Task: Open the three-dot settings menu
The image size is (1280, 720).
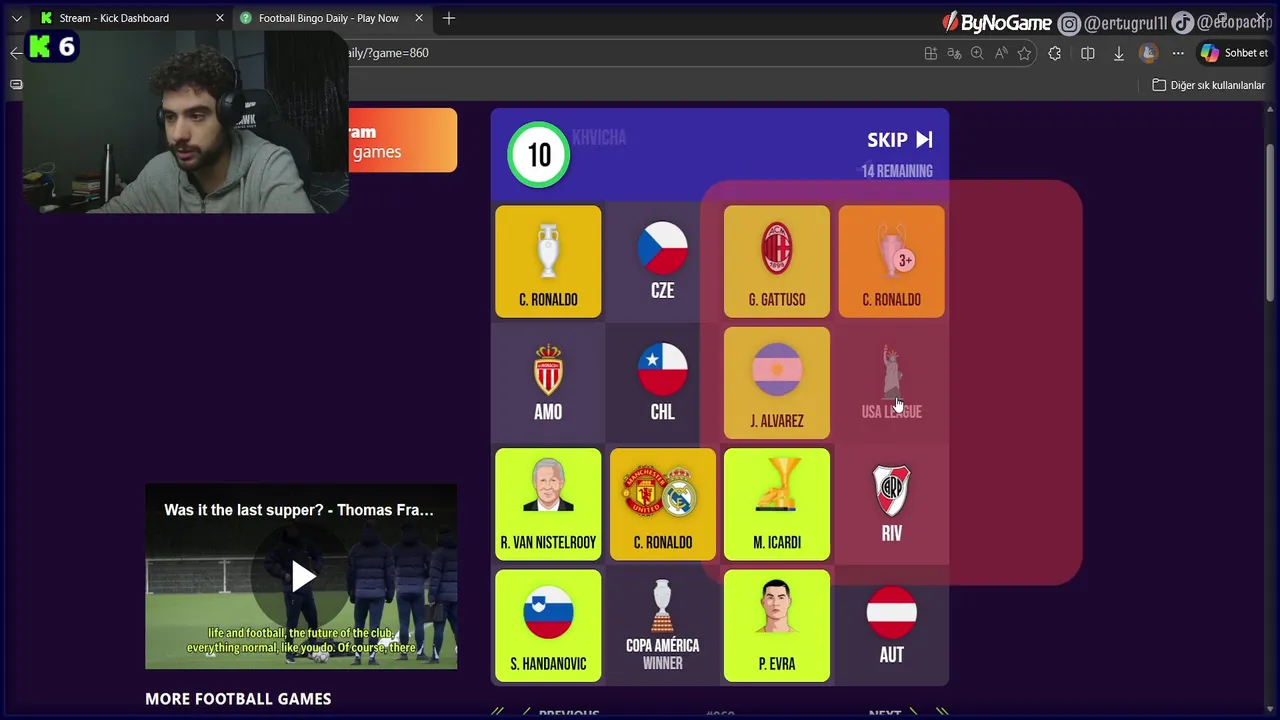Action: tap(1179, 53)
